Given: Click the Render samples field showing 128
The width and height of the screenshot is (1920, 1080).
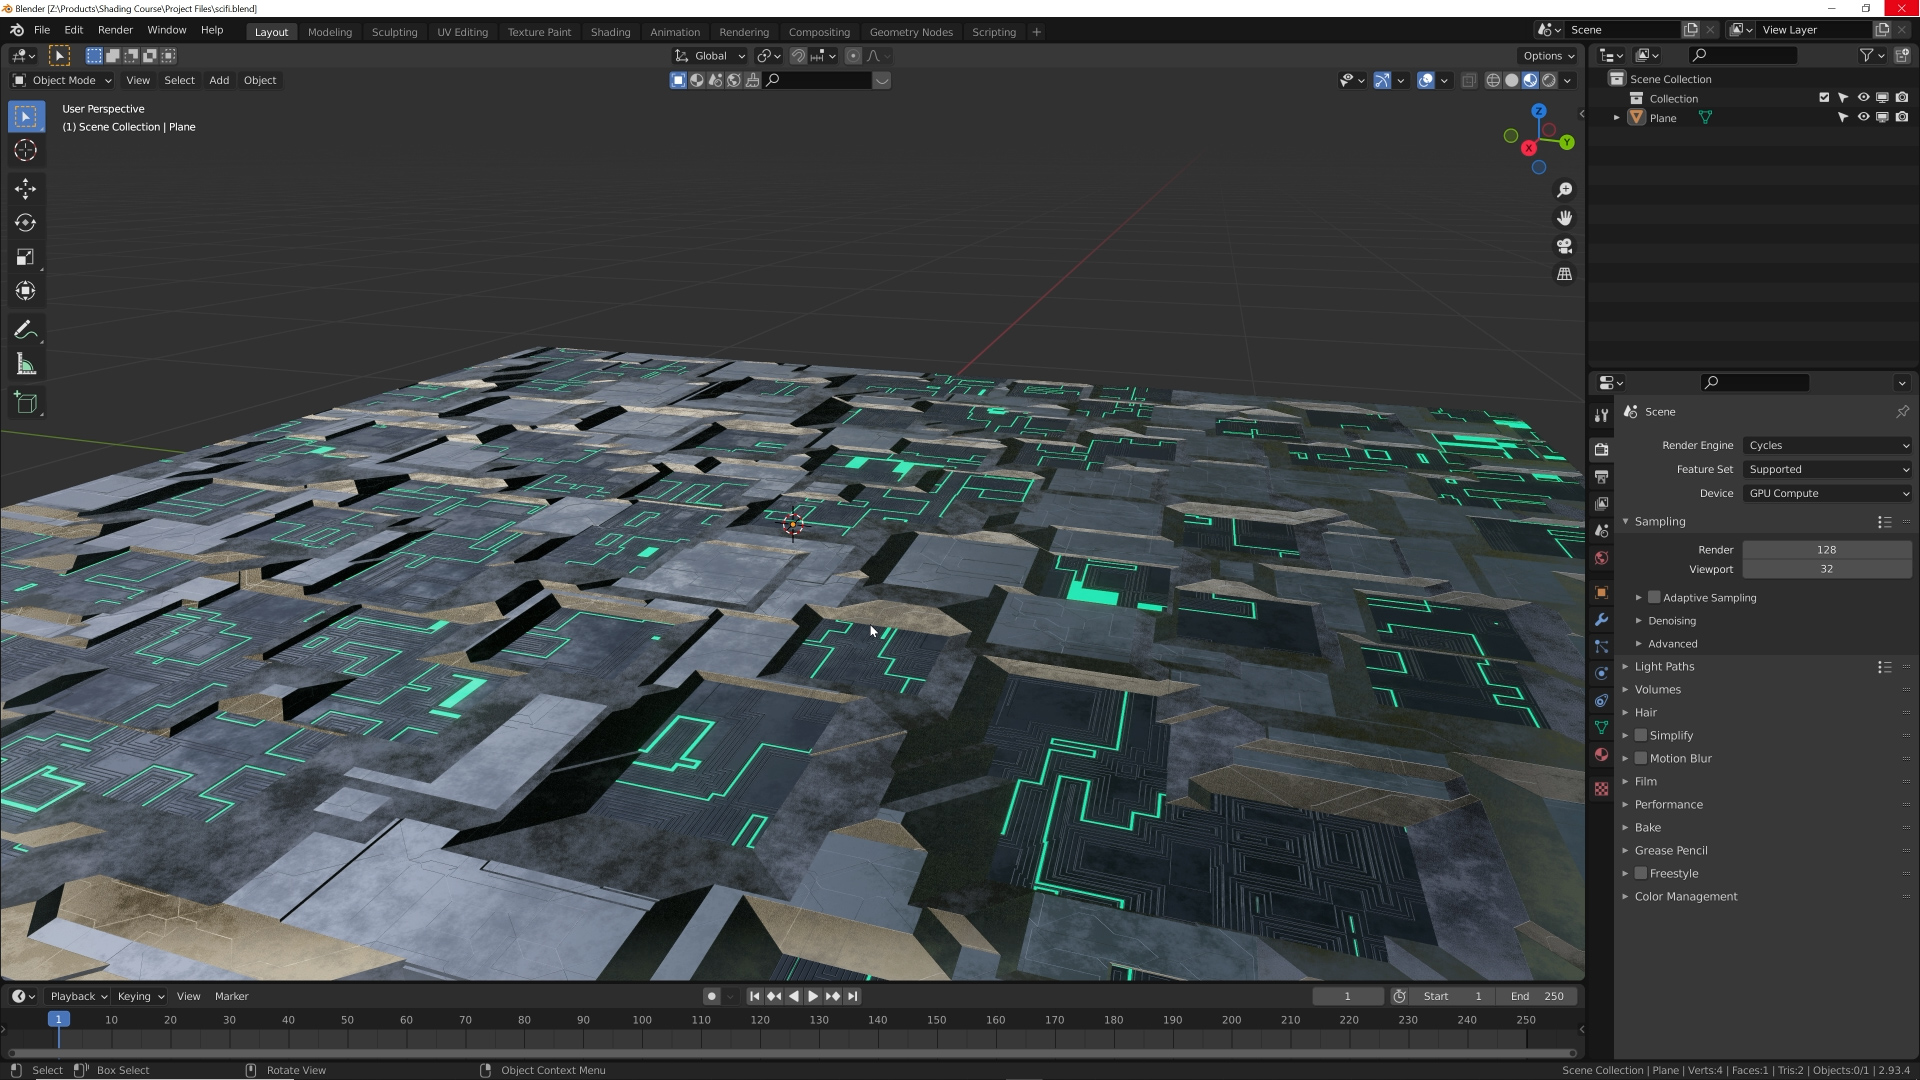Looking at the screenshot, I should [1826, 550].
